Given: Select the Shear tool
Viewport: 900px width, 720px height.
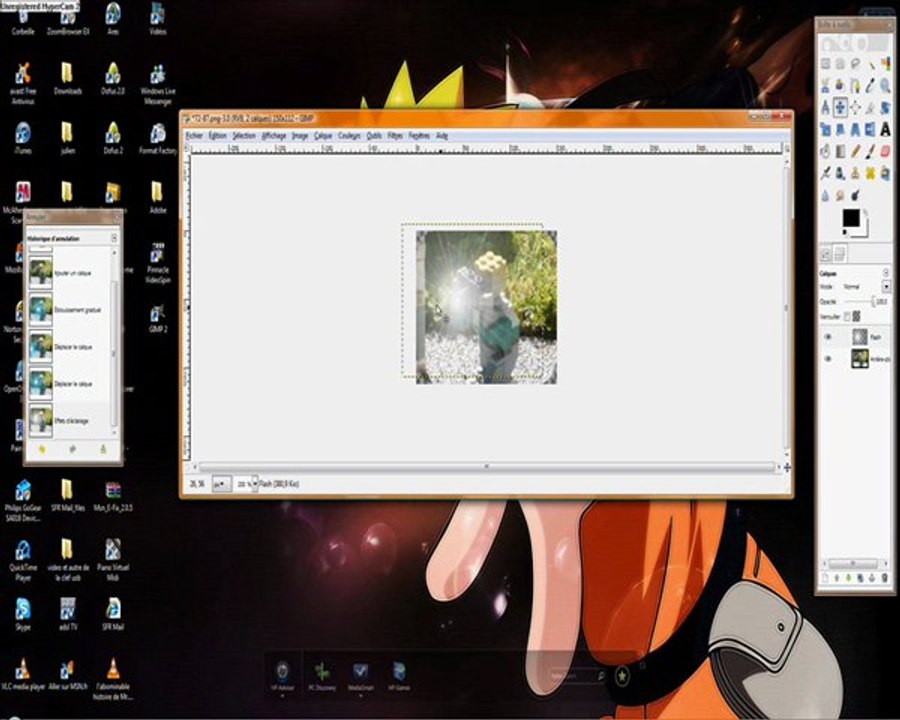Looking at the screenshot, I should [x=840, y=129].
